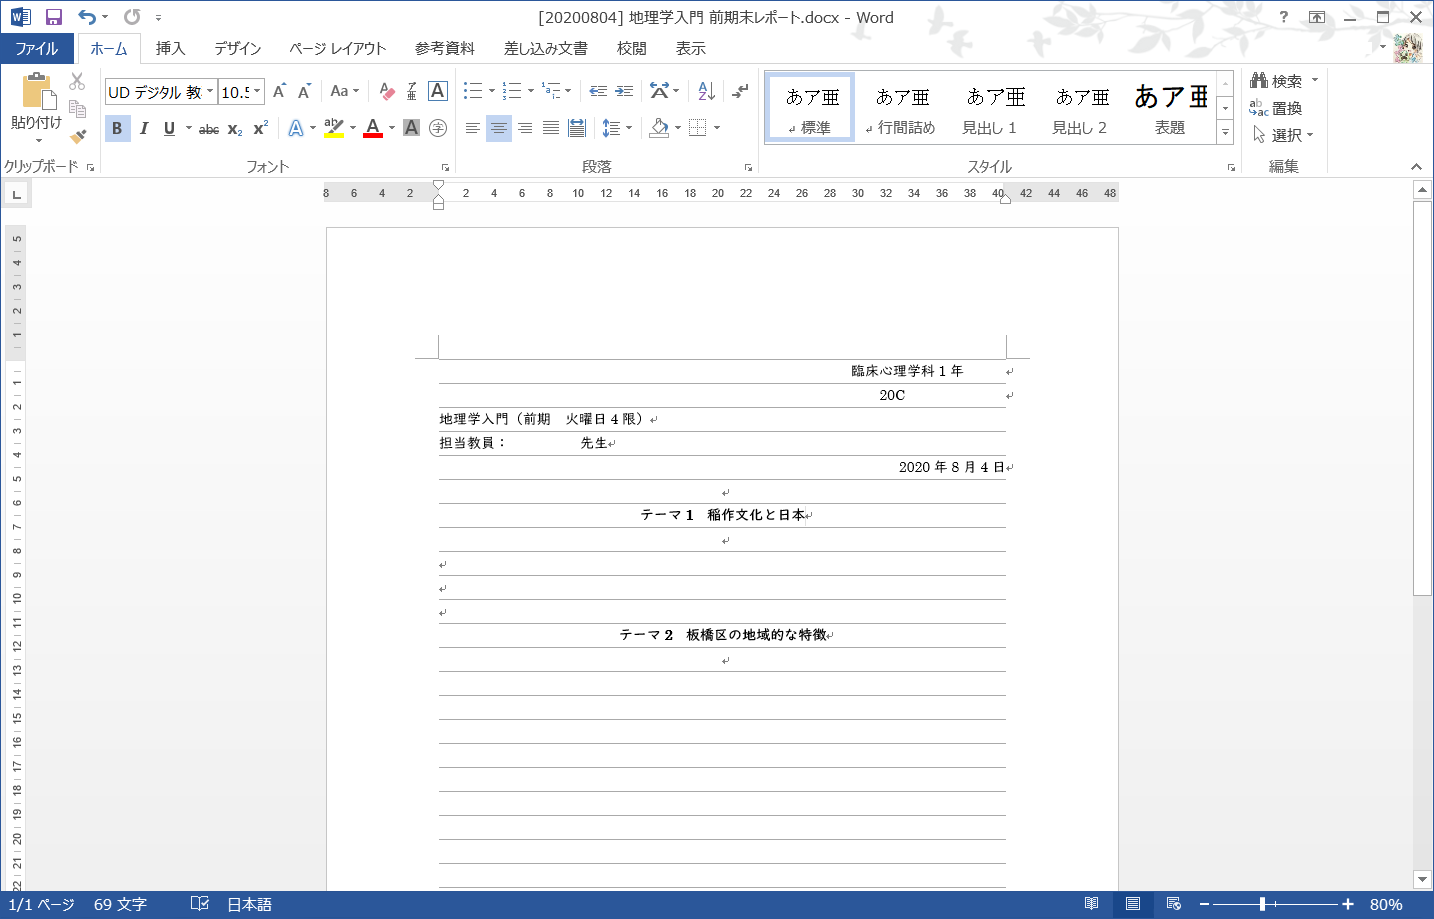The width and height of the screenshot is (1434, 919).
Task: Switch to the ページ レイアウト tab
Action: pos(337,48)
